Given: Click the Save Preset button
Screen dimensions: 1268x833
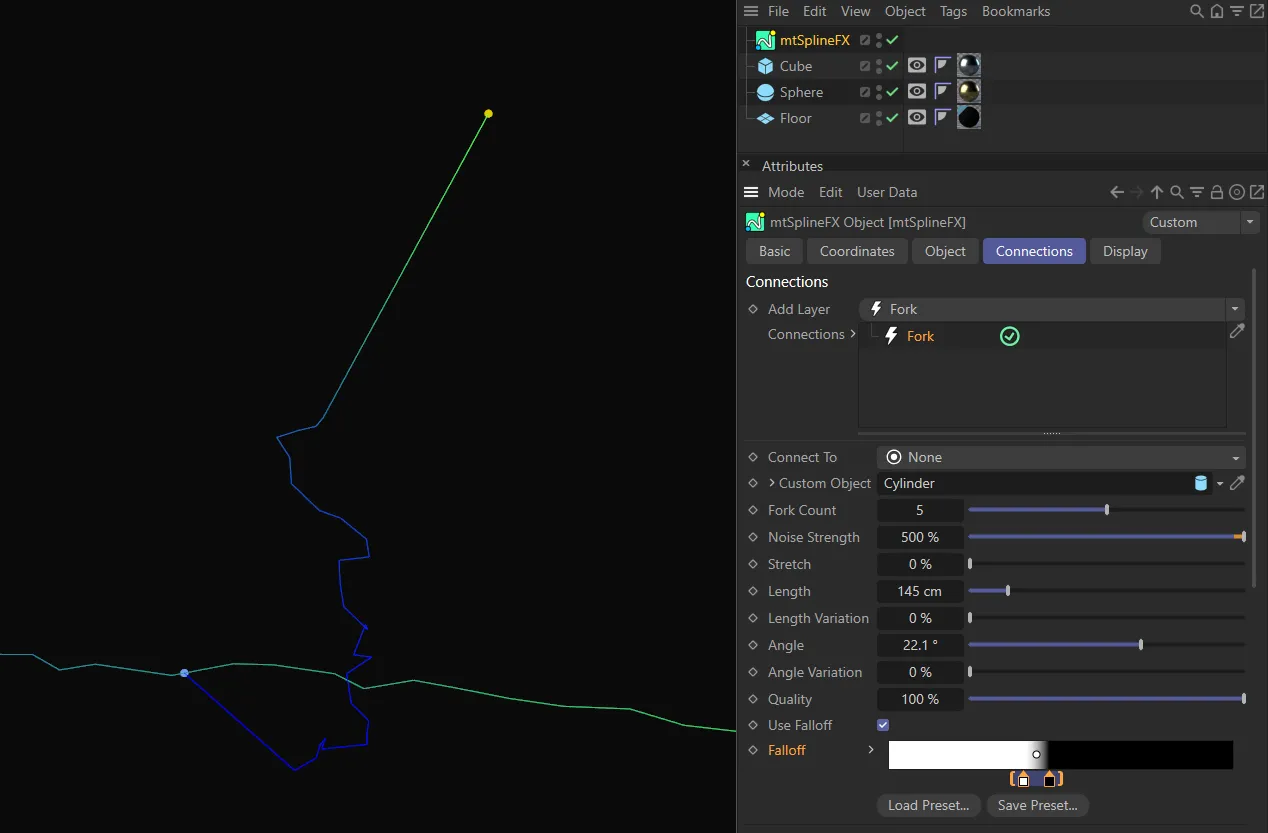Looking at the screenshot, I should [1037, 805].
